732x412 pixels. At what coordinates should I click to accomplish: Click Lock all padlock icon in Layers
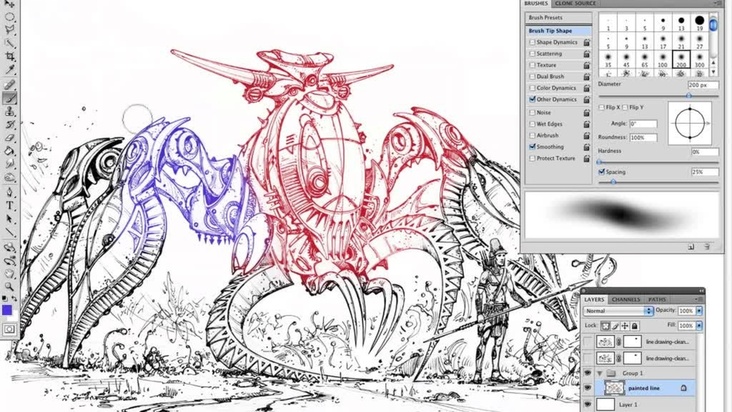click(x=634, y=326)
